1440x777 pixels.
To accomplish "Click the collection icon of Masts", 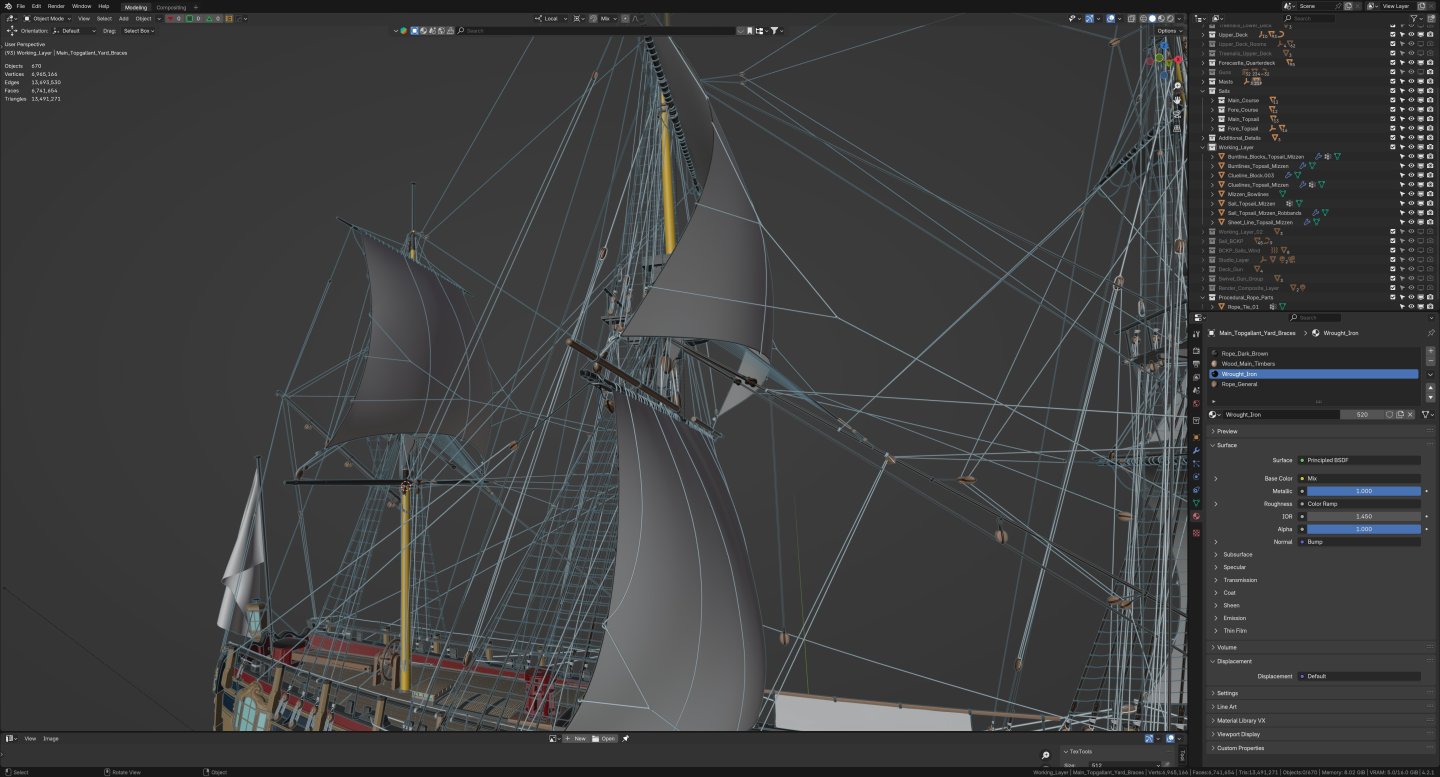I will tap(1212, 82).
